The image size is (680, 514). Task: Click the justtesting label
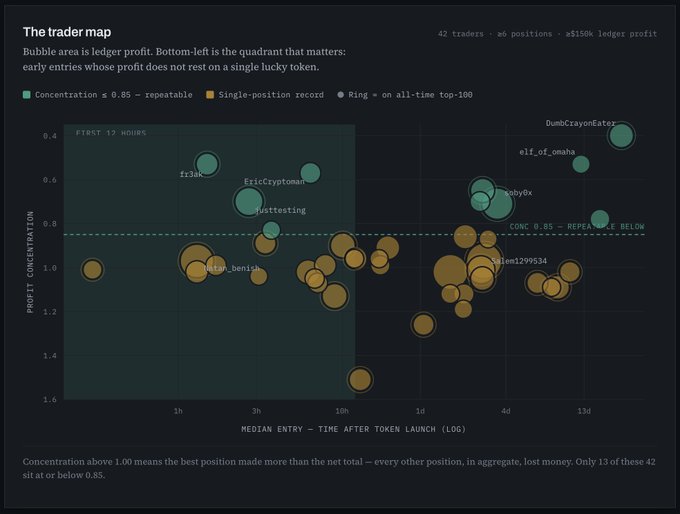click(280, 210)
